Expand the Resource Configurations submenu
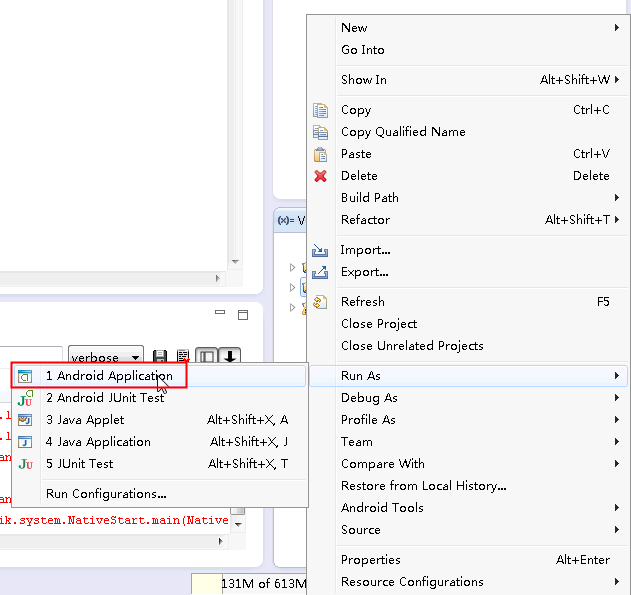The image size is (631, 595). coord(617,582)
